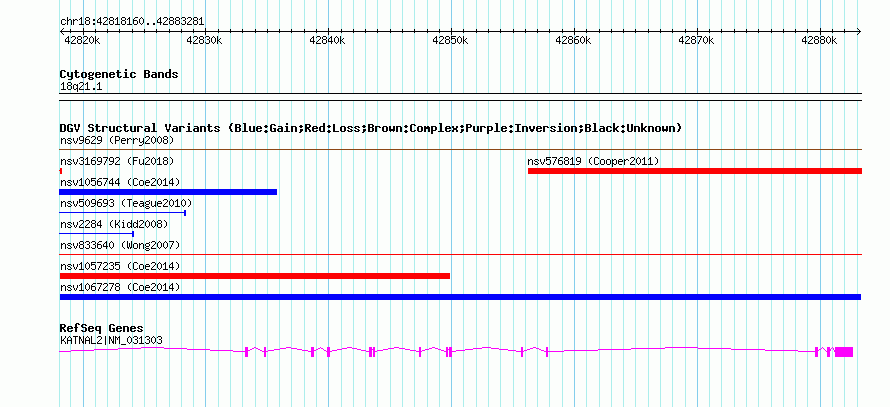Click the thin blue nsv509693 line
The height and width of the screenshot is (407, 890).
[x=123, y=213]
